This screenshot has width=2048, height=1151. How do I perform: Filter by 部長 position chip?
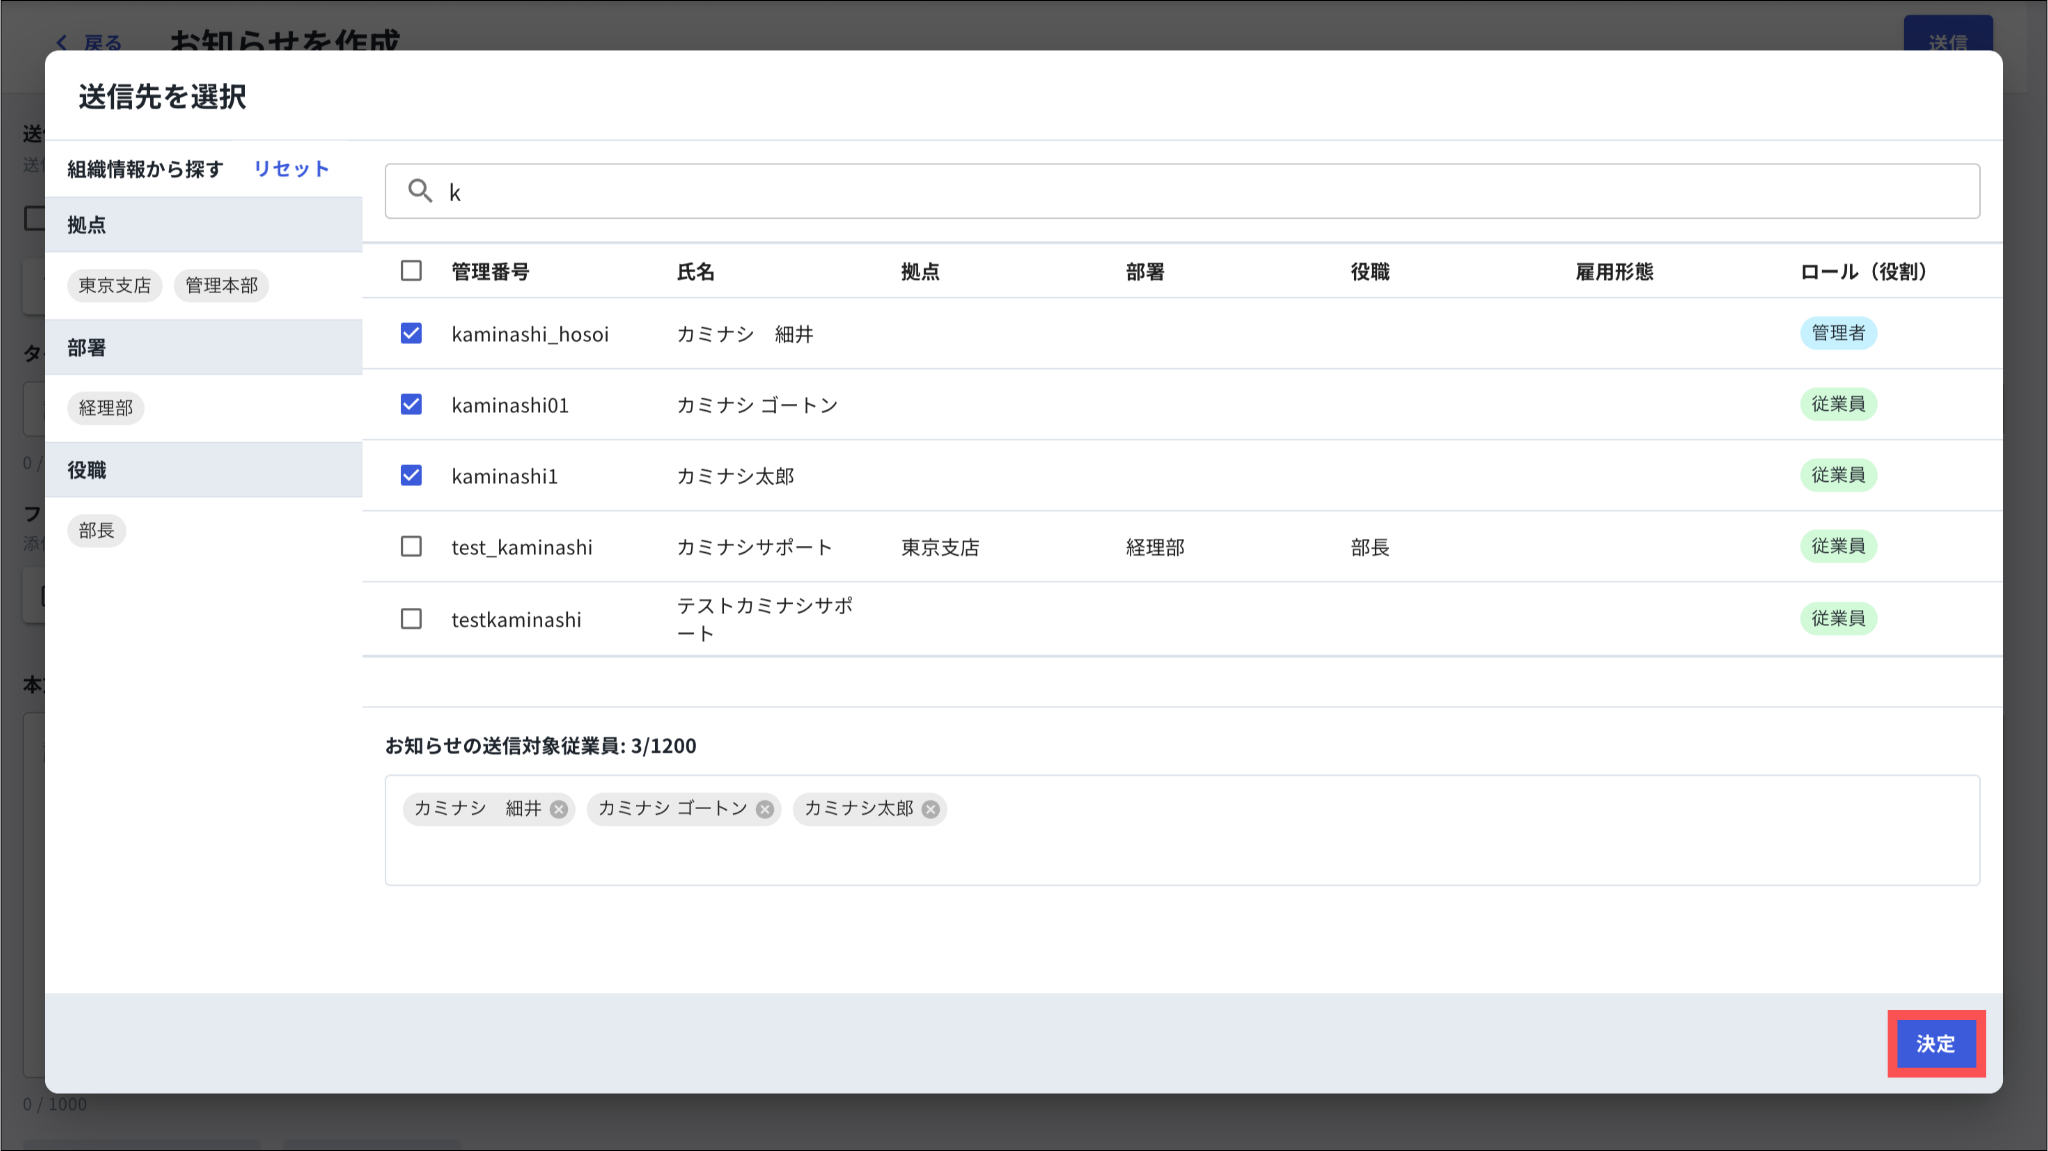(97, 530)
